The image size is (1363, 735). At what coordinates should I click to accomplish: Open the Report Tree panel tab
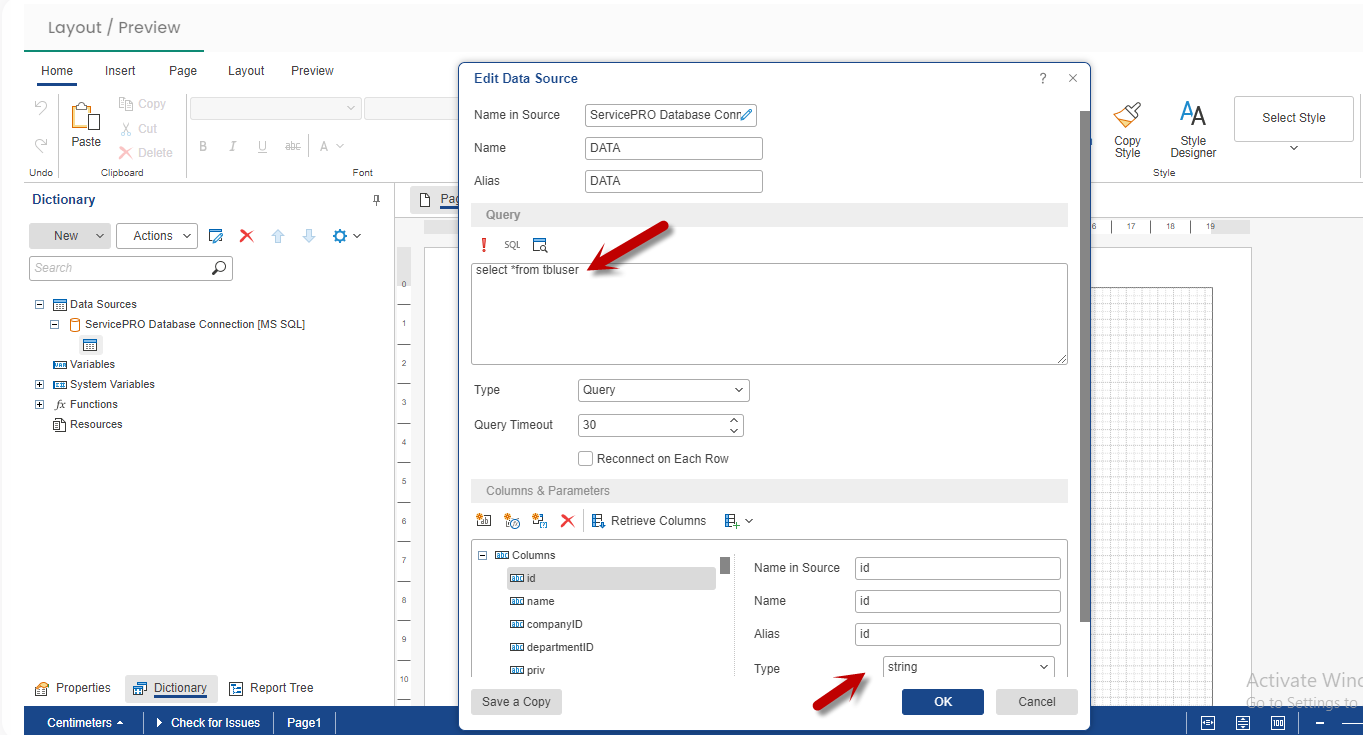[271, 688]
